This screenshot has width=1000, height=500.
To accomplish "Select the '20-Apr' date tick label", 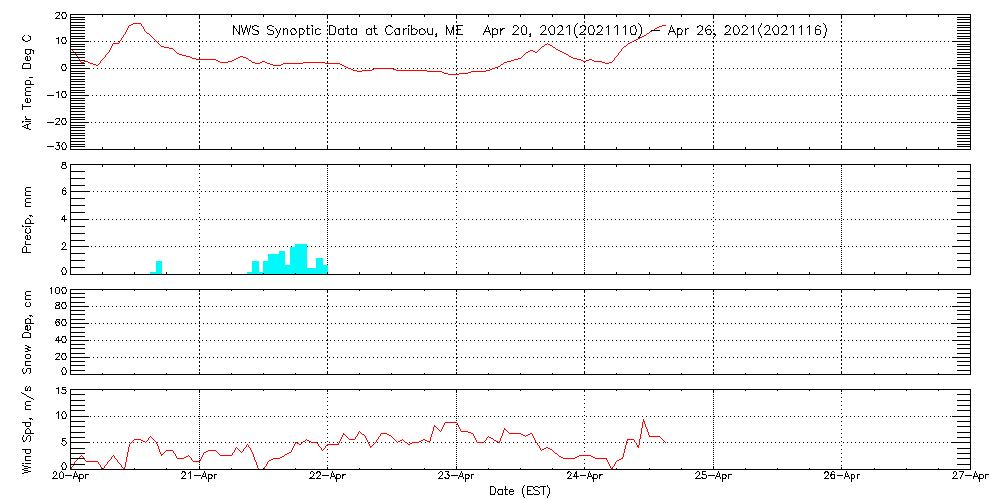I will (71, 475).
